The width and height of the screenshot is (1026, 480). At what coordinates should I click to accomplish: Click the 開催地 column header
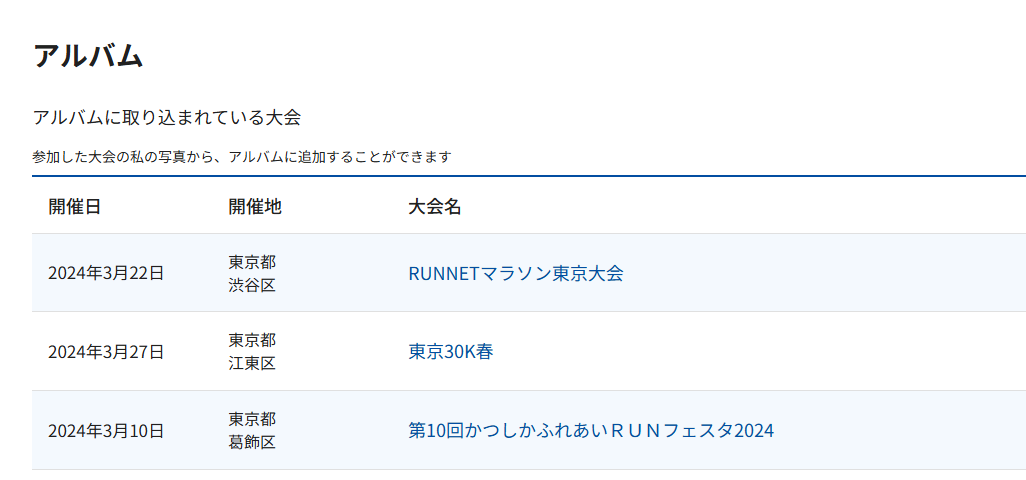(254, 207)
